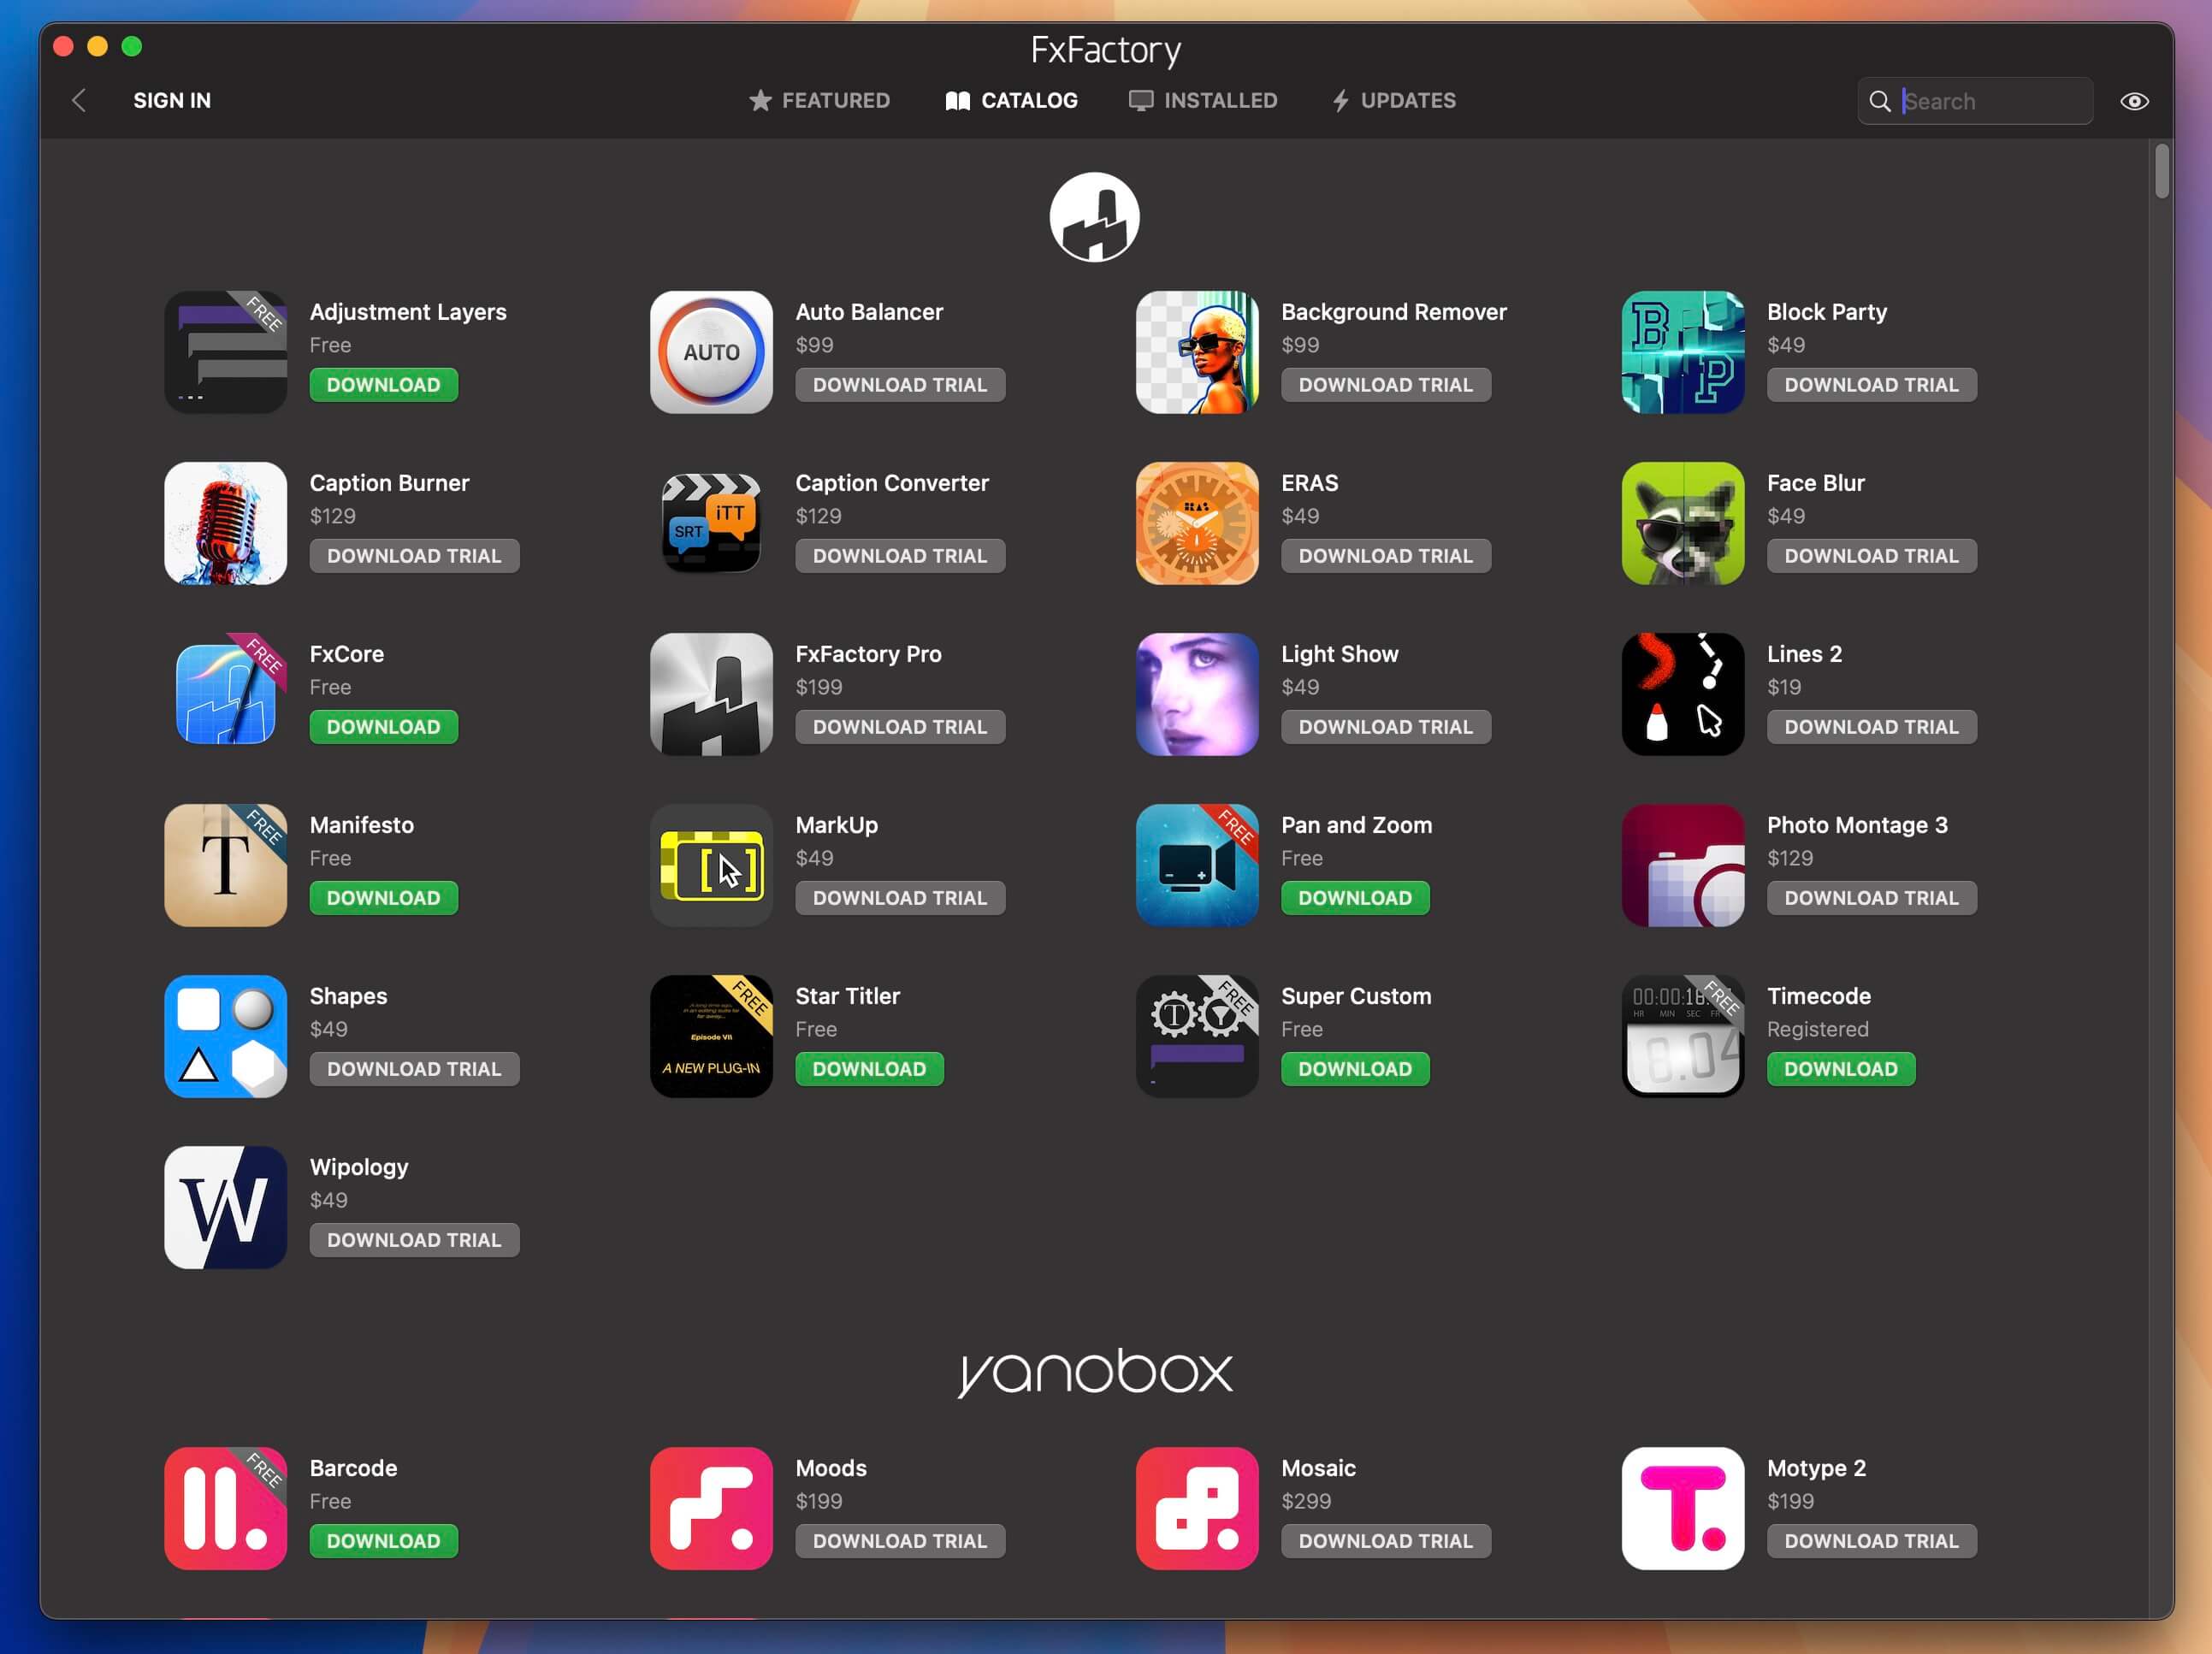This screenshot has width=2212, height=1654.
Task: Download the trial for Mosaic
Action: 1386,1540
